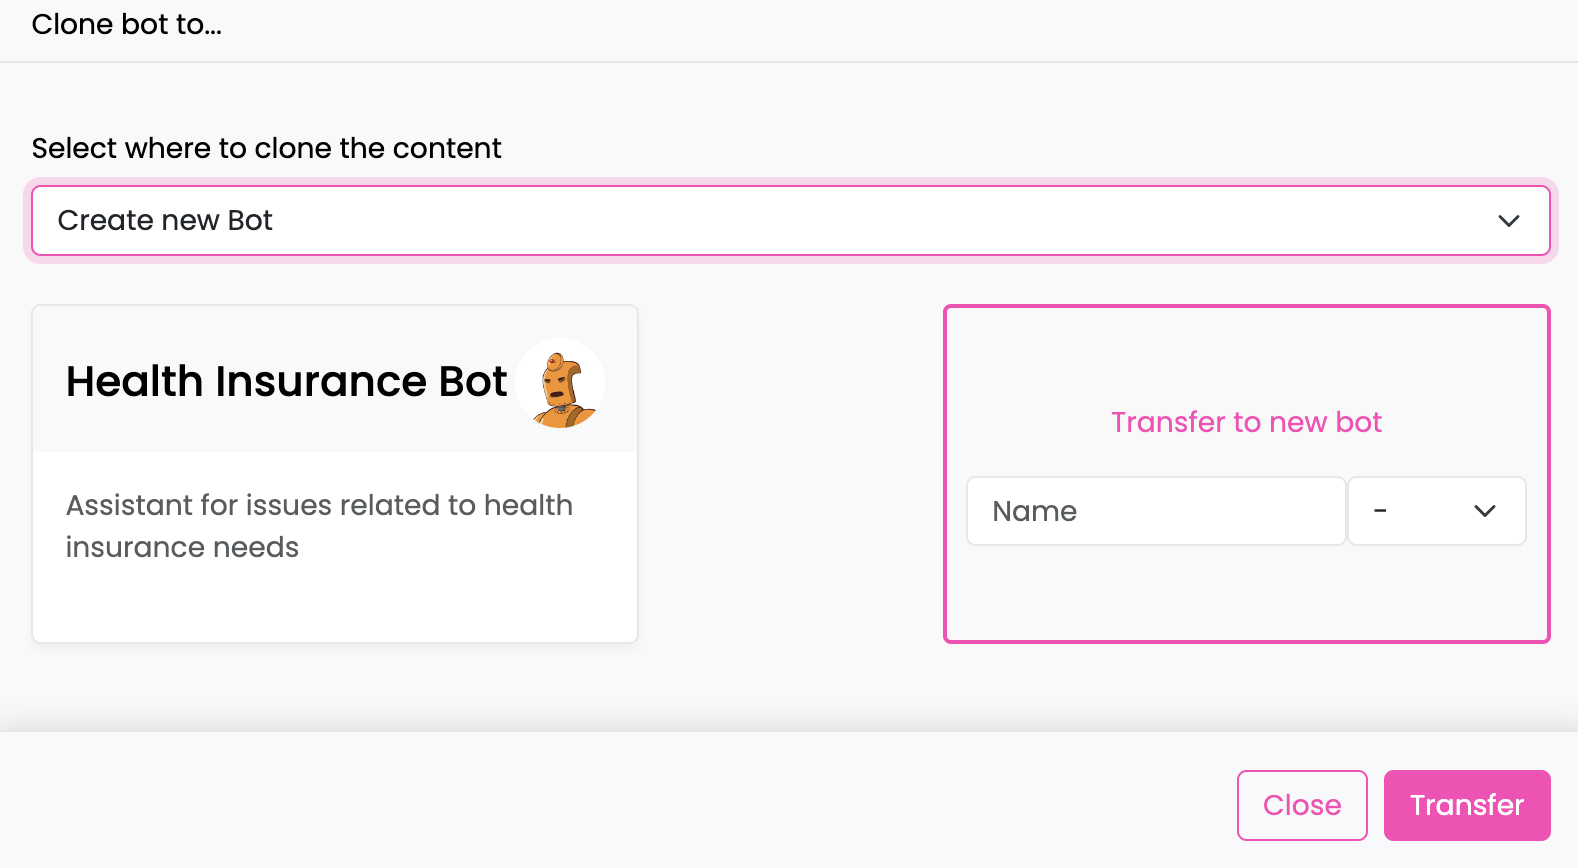Click the pink Transfer button
The height and width of the screenshot is (868, 1578).
[x=1467, y=805]
